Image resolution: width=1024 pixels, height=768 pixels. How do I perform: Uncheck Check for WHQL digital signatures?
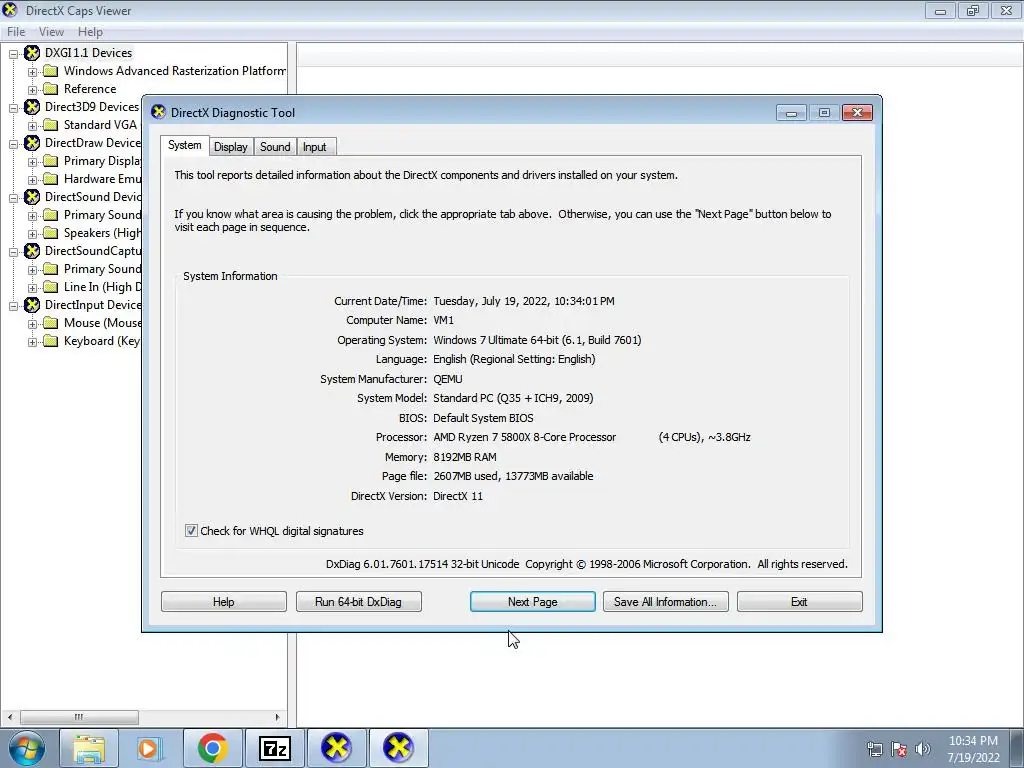click(x=191, y=531)
